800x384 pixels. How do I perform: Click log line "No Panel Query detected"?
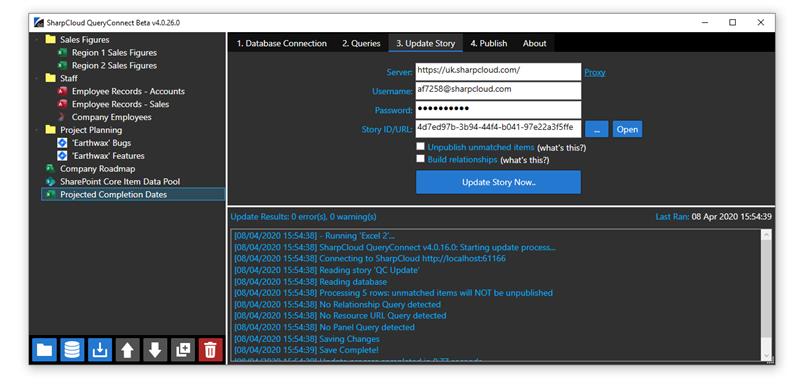(x=324, y=327)
